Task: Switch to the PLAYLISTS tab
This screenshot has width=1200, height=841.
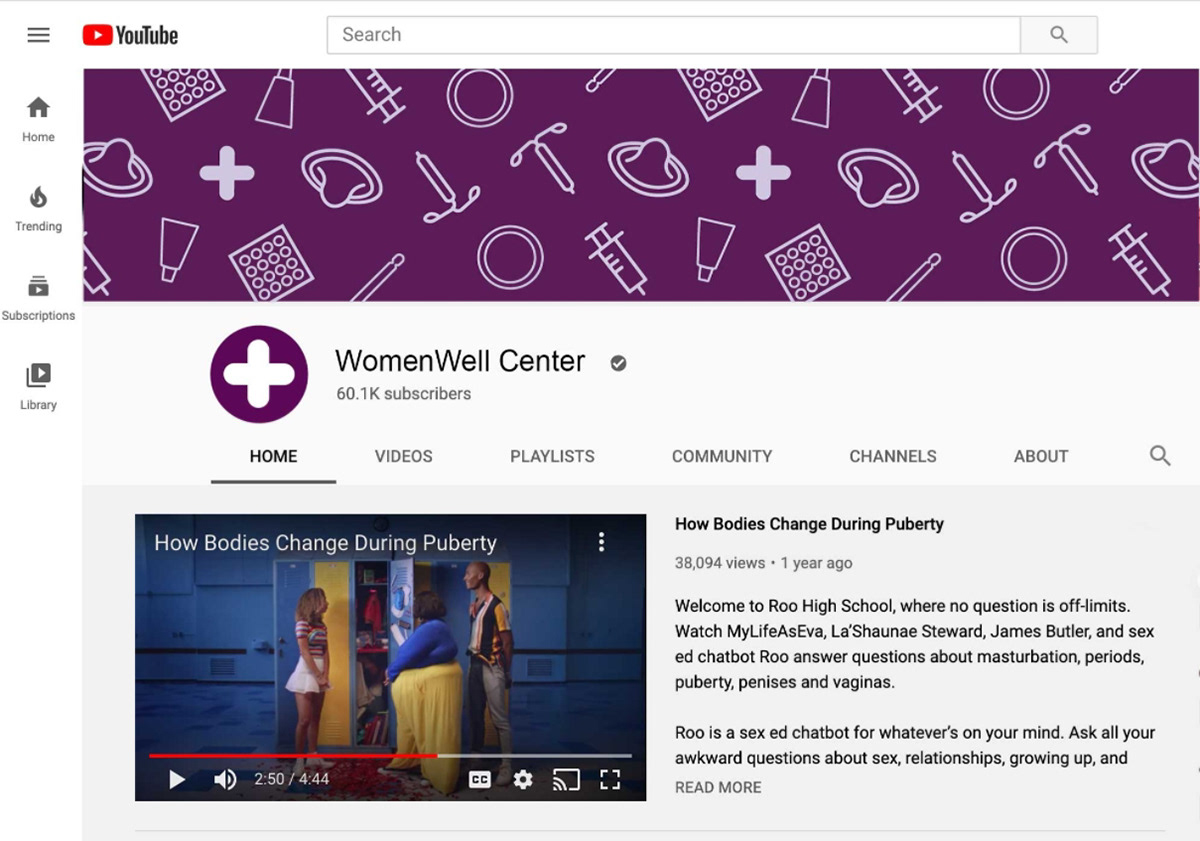Action: pos(552,456)
